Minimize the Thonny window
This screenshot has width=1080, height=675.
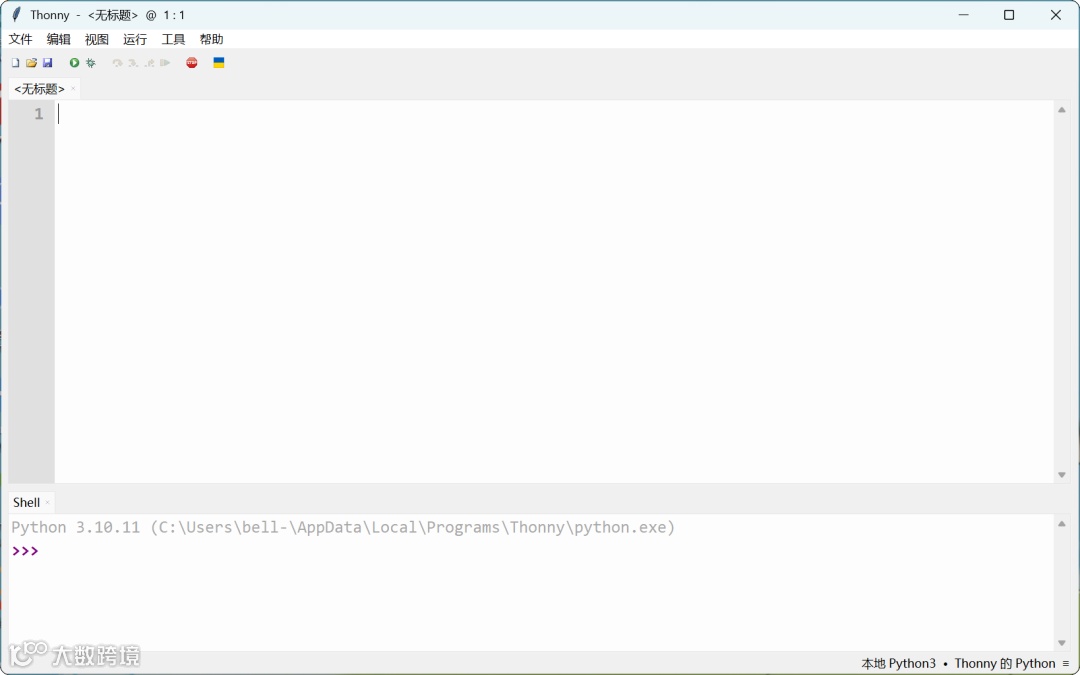tap(964, 14)
